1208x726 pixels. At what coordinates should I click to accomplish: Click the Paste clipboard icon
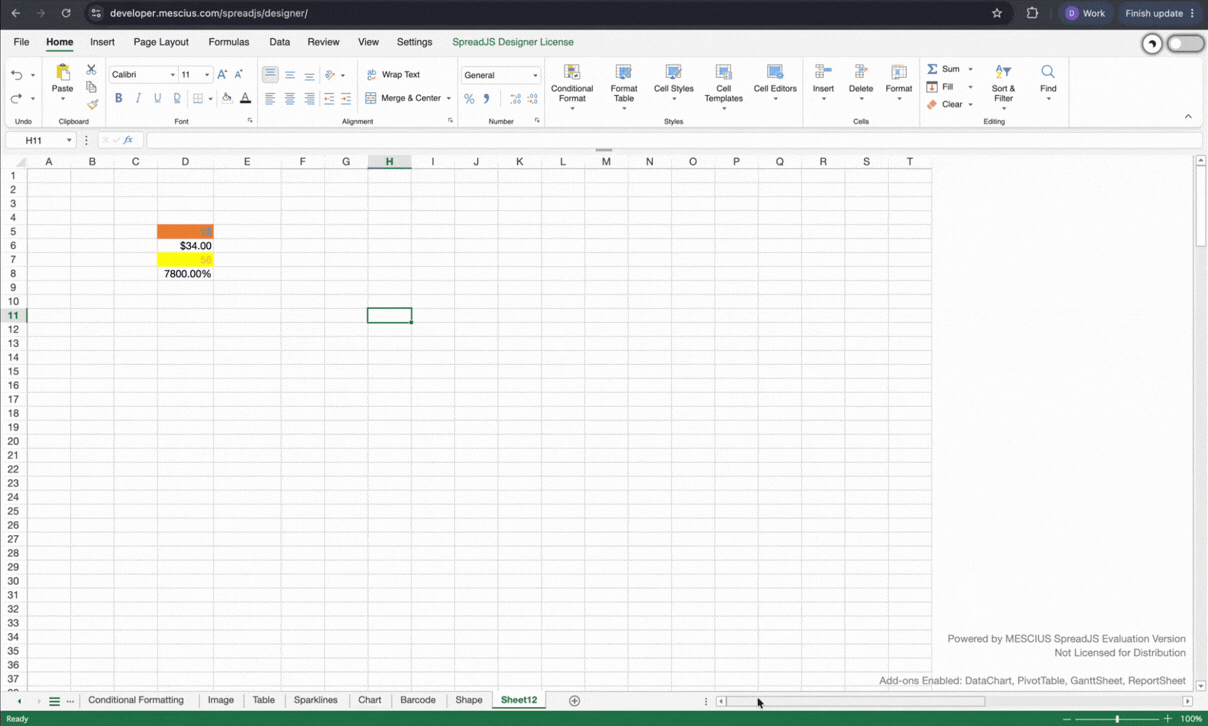click(x=62, y=72)
